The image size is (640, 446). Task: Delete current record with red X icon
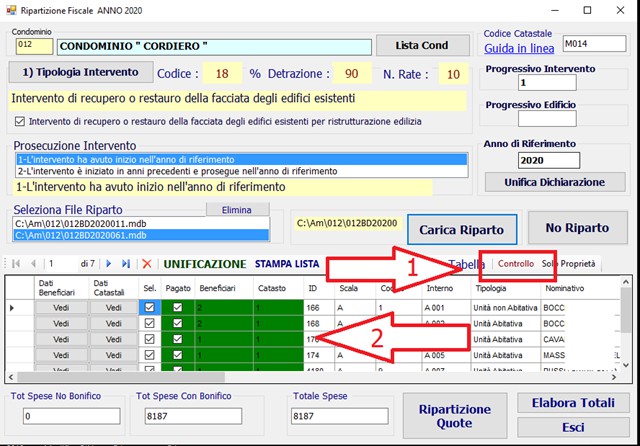[x=147, y=264]
